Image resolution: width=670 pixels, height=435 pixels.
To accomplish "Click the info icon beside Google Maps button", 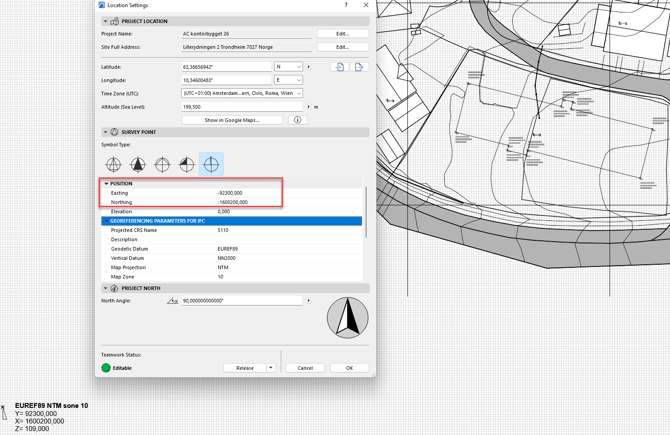I will [297, 120].
